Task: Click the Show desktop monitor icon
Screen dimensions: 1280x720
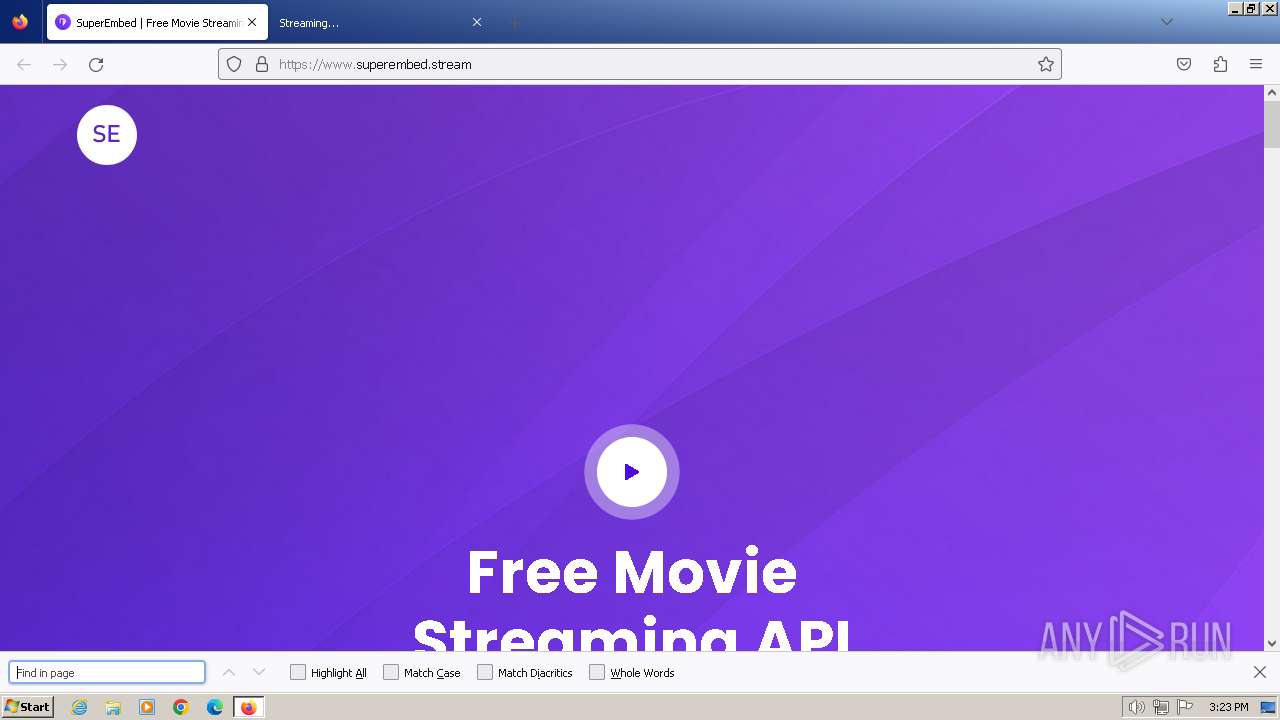Action: pos(1268,707)
